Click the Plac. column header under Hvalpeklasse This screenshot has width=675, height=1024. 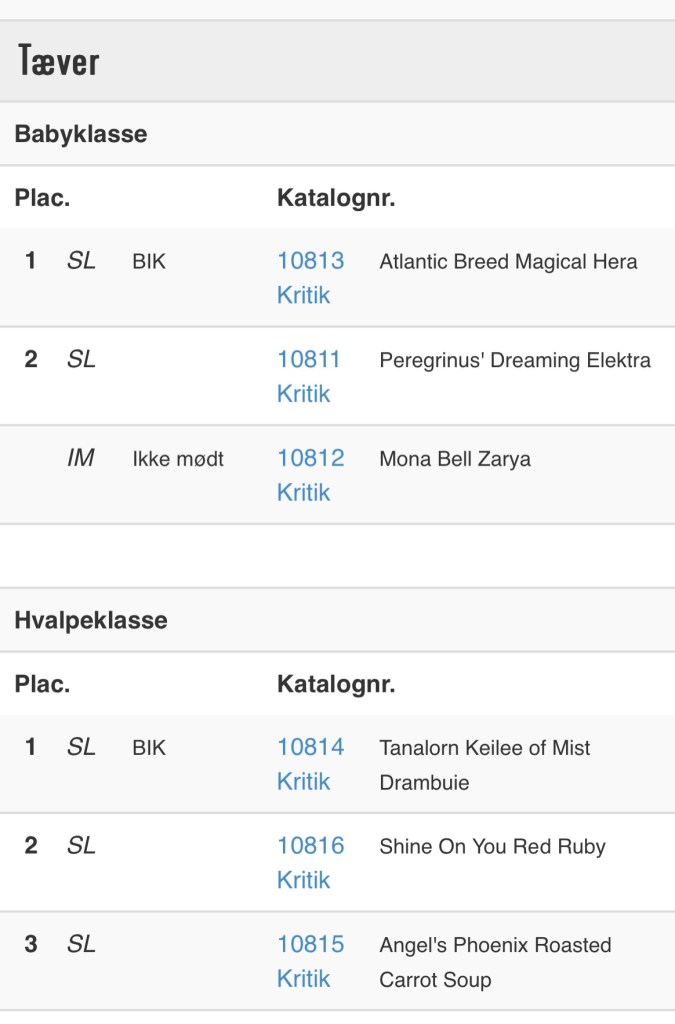[42, 685]
